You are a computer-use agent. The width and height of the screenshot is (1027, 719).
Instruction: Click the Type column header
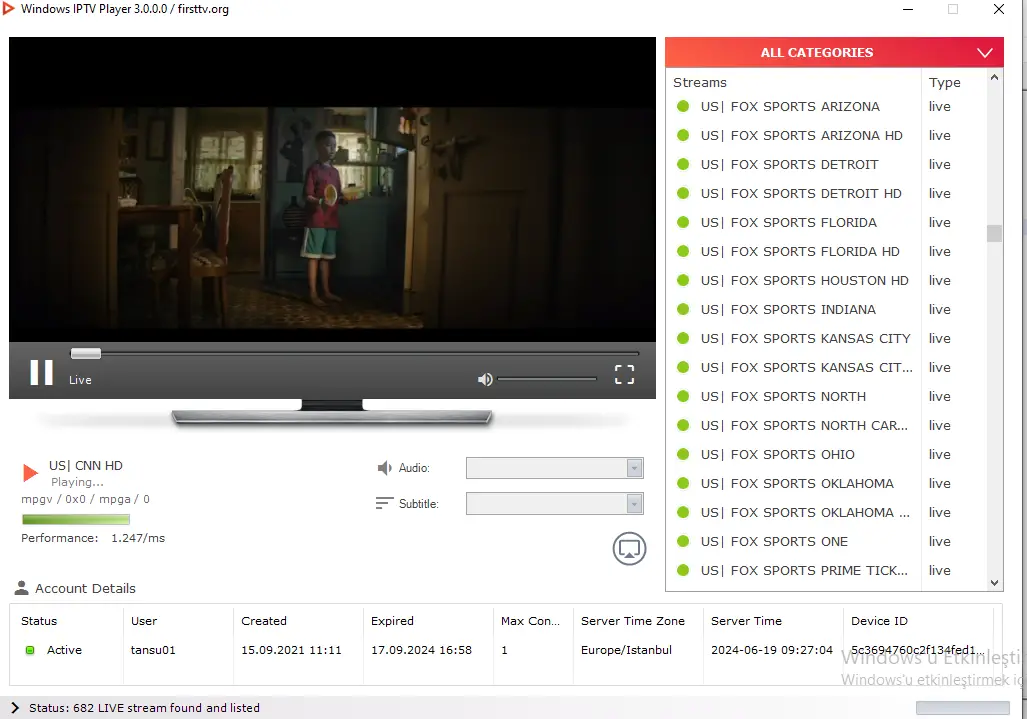coord(944,83)
